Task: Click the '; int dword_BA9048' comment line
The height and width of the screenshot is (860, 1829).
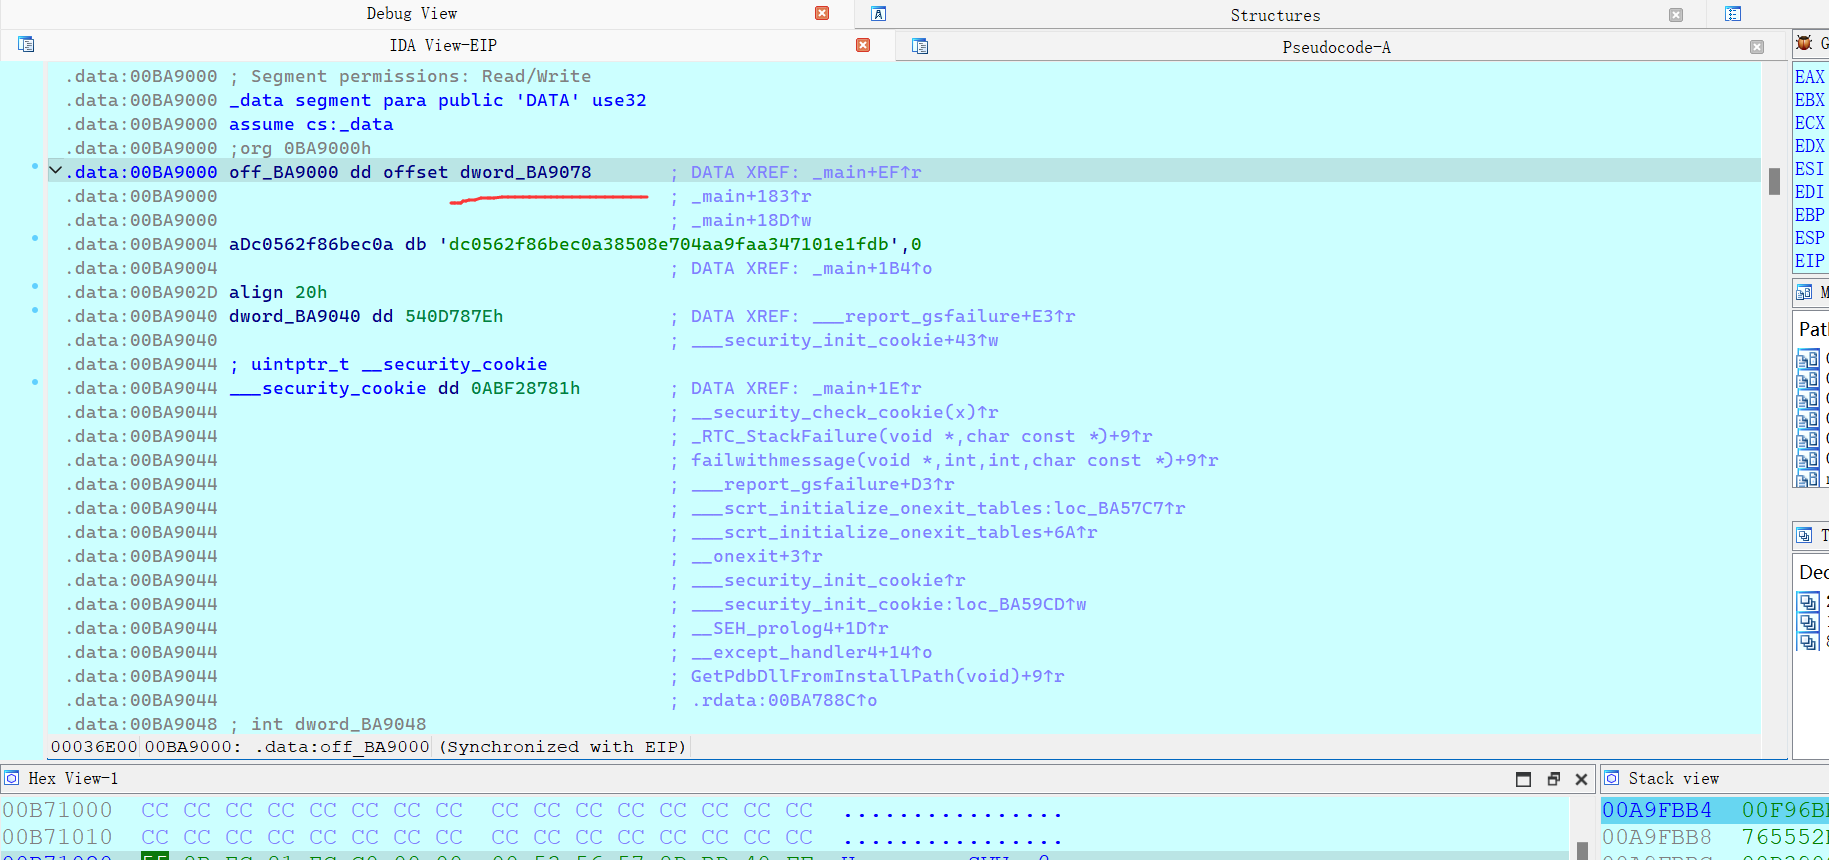Action: (328, 724)
